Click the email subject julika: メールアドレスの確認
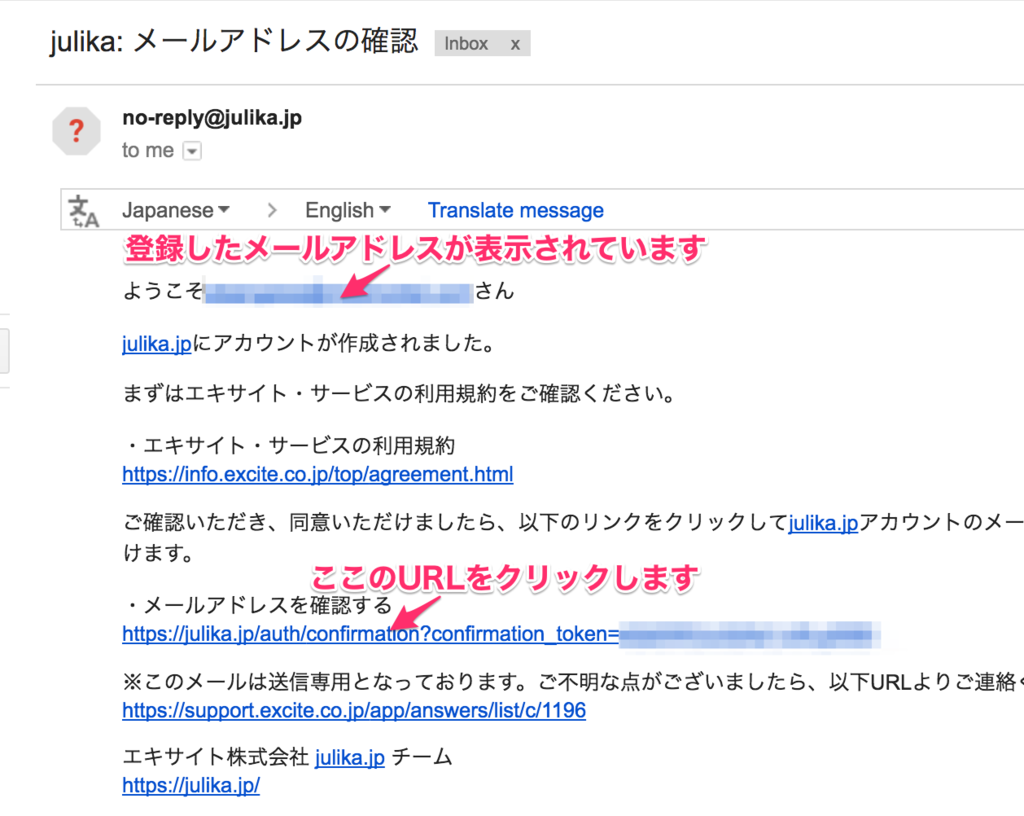This screenshot has width=1024, height=816. click(x=234, y=42)
